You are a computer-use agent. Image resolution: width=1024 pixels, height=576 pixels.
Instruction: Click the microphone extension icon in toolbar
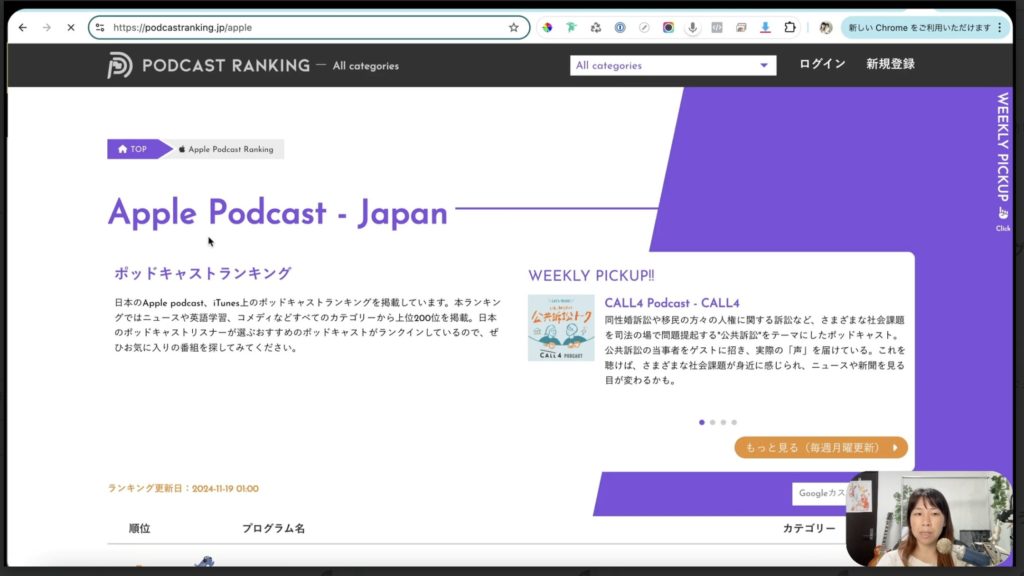[x=692, y=28]
